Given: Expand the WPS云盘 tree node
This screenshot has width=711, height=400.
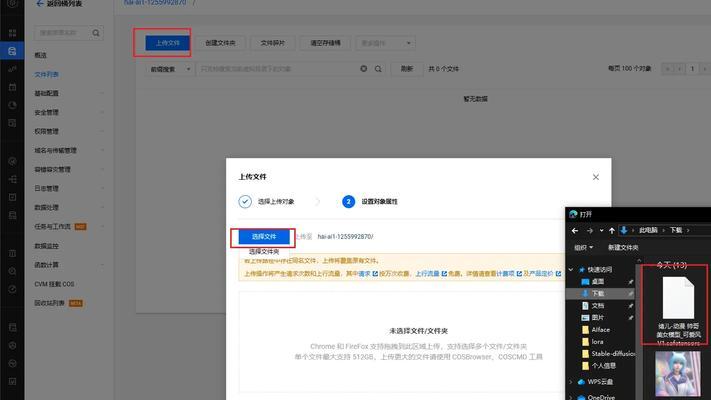Looking at the screenshot, I should (571, 382).
